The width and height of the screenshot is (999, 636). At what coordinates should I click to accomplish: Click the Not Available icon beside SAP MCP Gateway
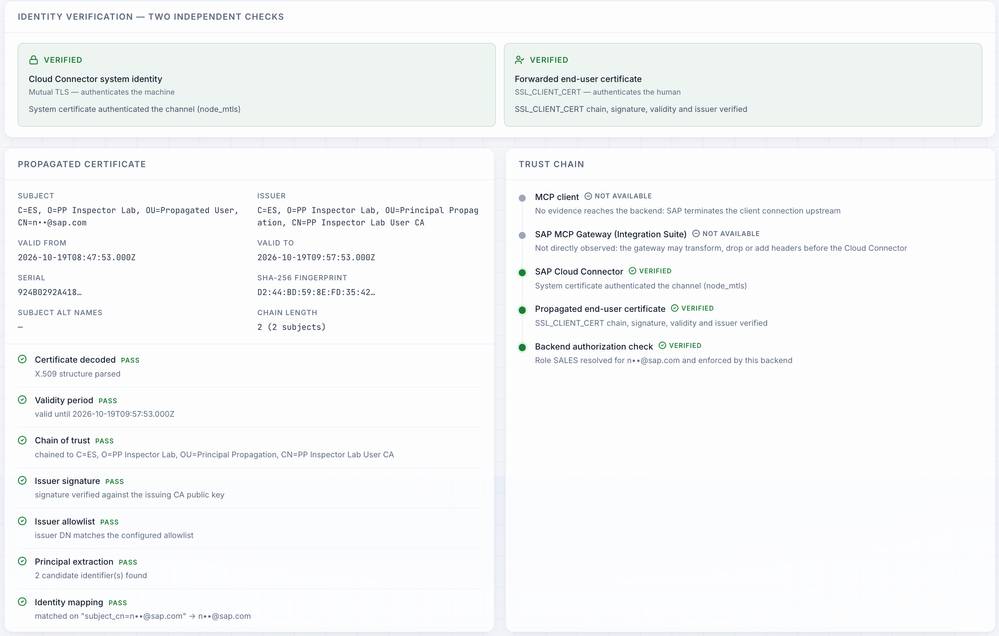click(x=696, y=234)
